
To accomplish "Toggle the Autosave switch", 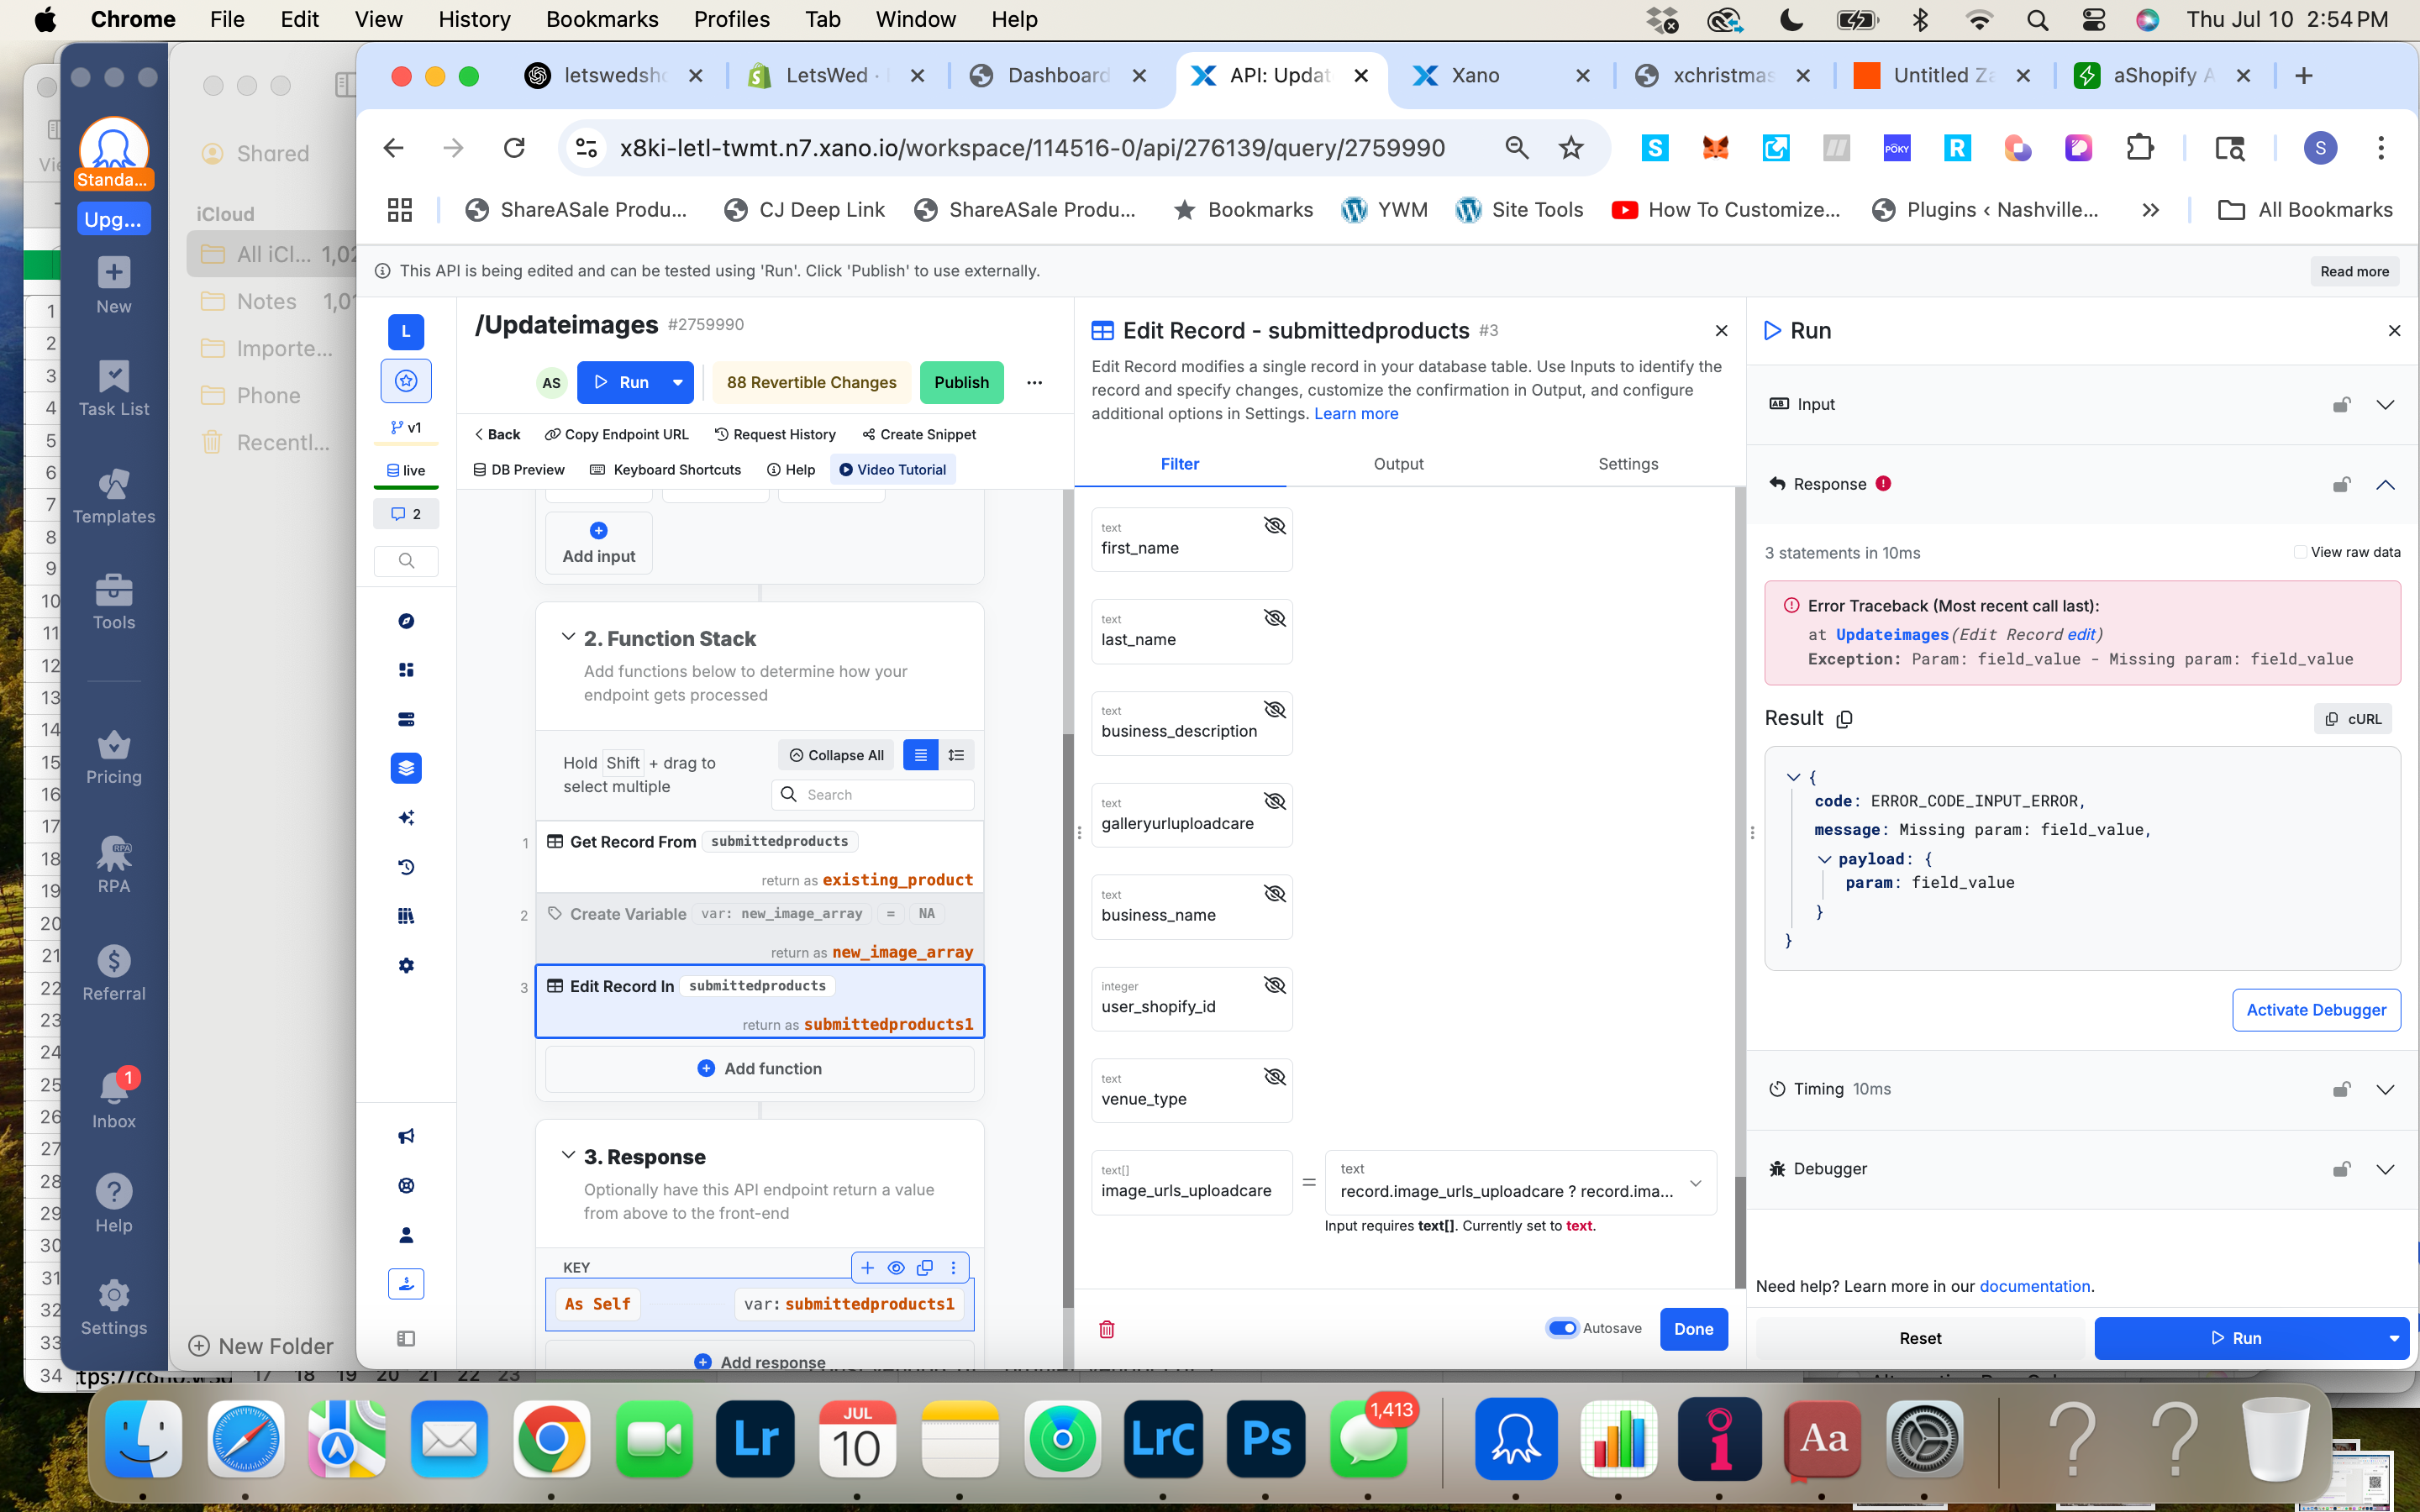I will (1562, 1328).
